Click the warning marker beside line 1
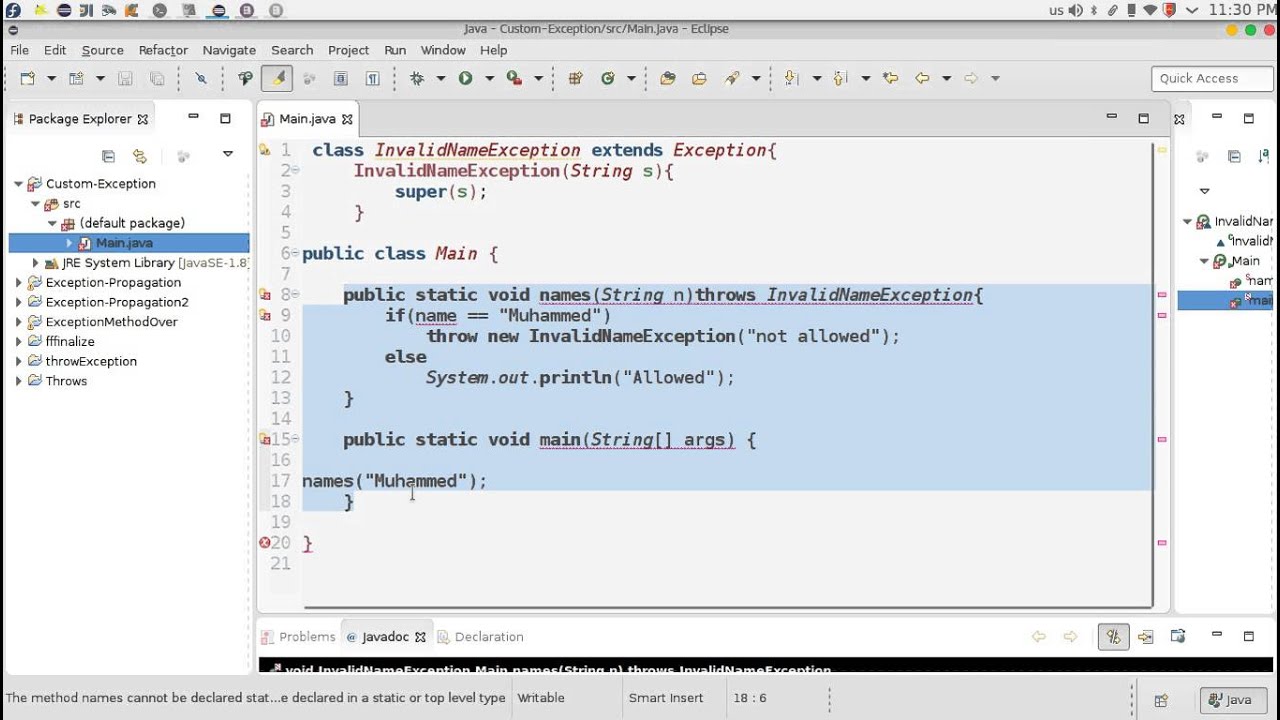The height and width of the screenshot is (720, 1280). (x=265, y=150)
